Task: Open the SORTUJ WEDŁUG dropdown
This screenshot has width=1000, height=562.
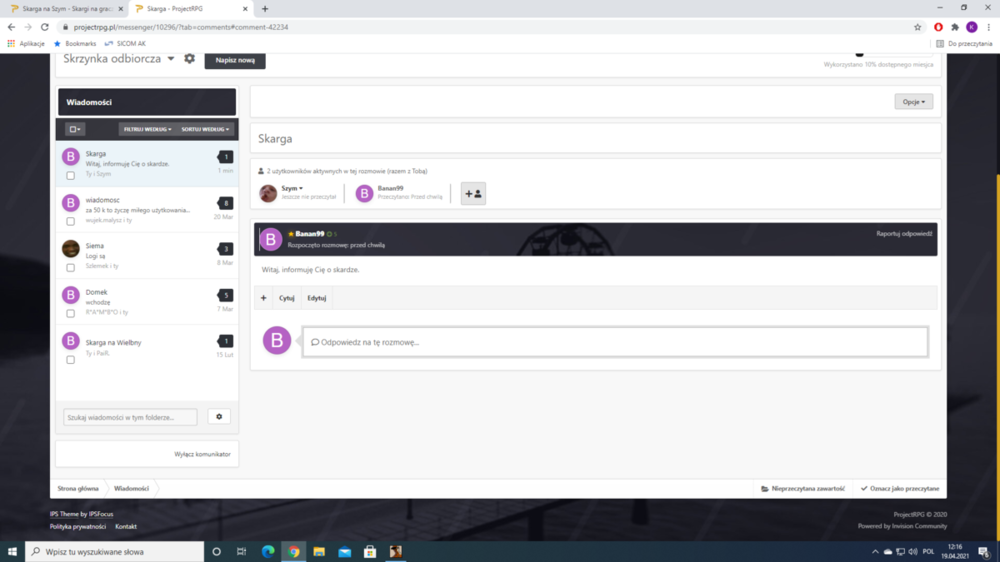Action: pyautogui.click(x=205, y=129)
